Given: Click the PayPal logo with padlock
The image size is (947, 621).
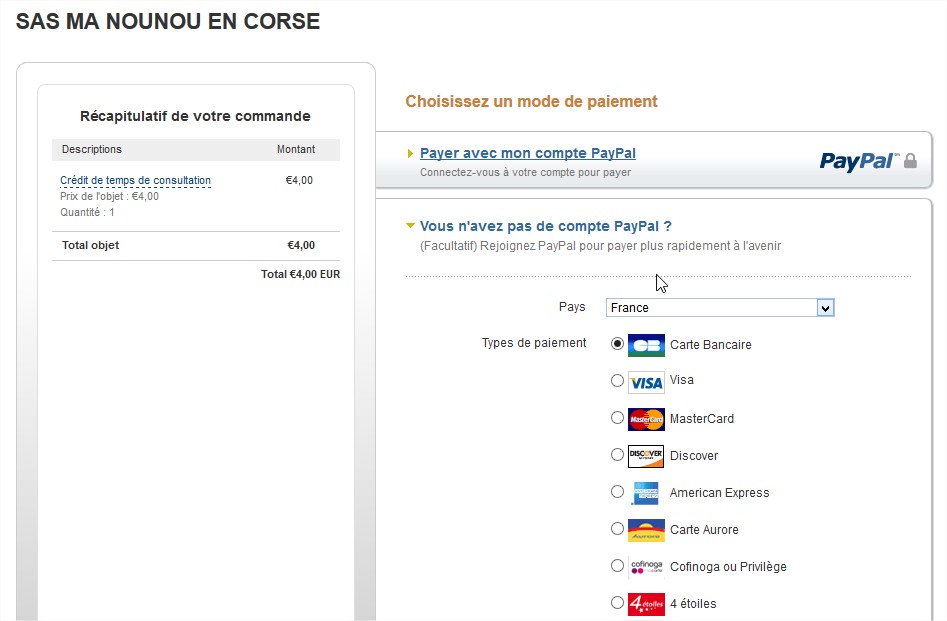Looking at the screenshot, I should (x=867, y=161).
